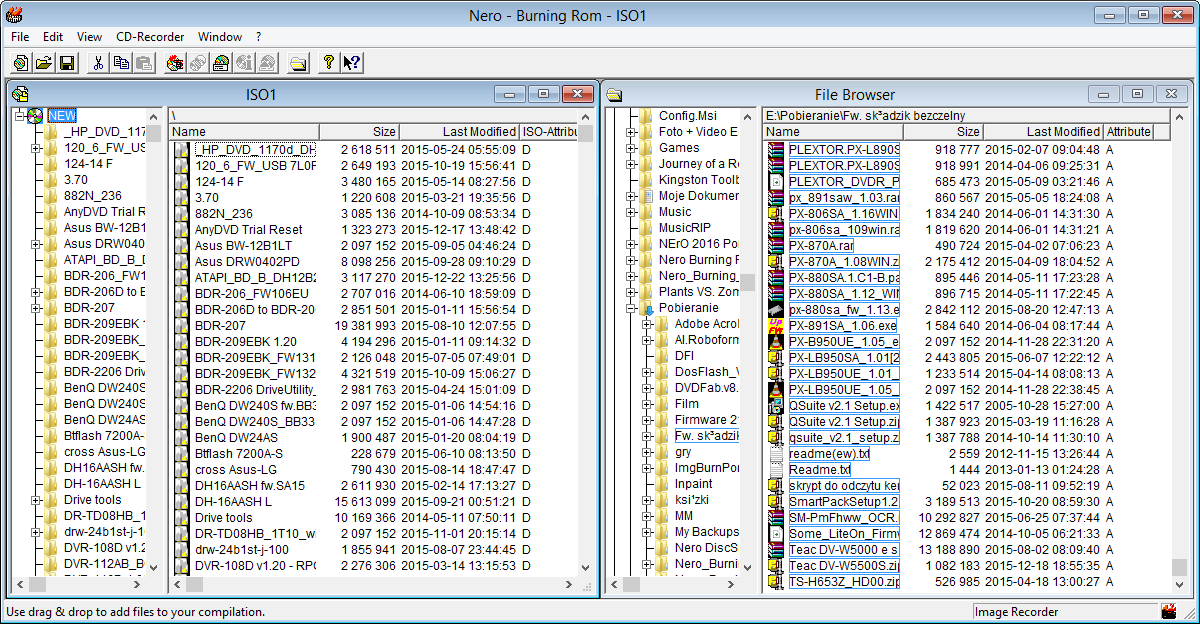Screen dimensions: 1200x624
Task: Open an existing compilation via toolbar
Action: click(x=44, y=63)
